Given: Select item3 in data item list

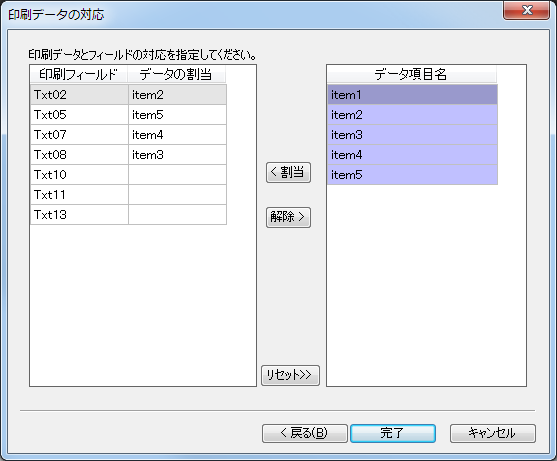Looking at the screenshot, I should pos(412,135).
